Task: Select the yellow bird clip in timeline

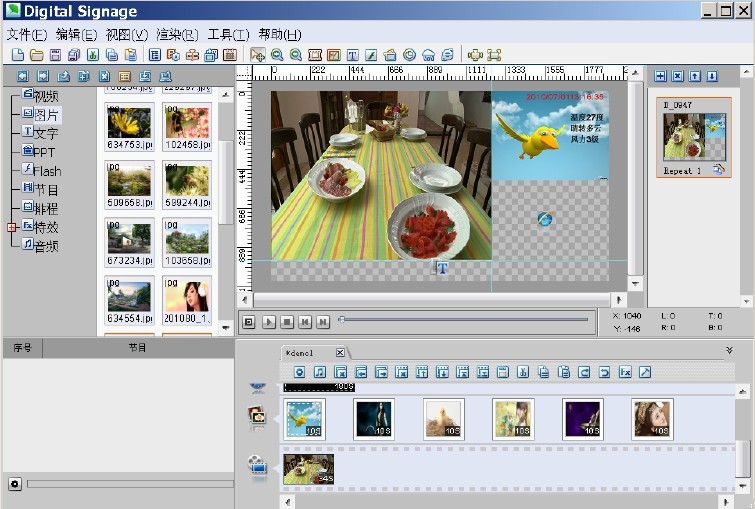Action: pyautogui.click(x=304, y=419)
